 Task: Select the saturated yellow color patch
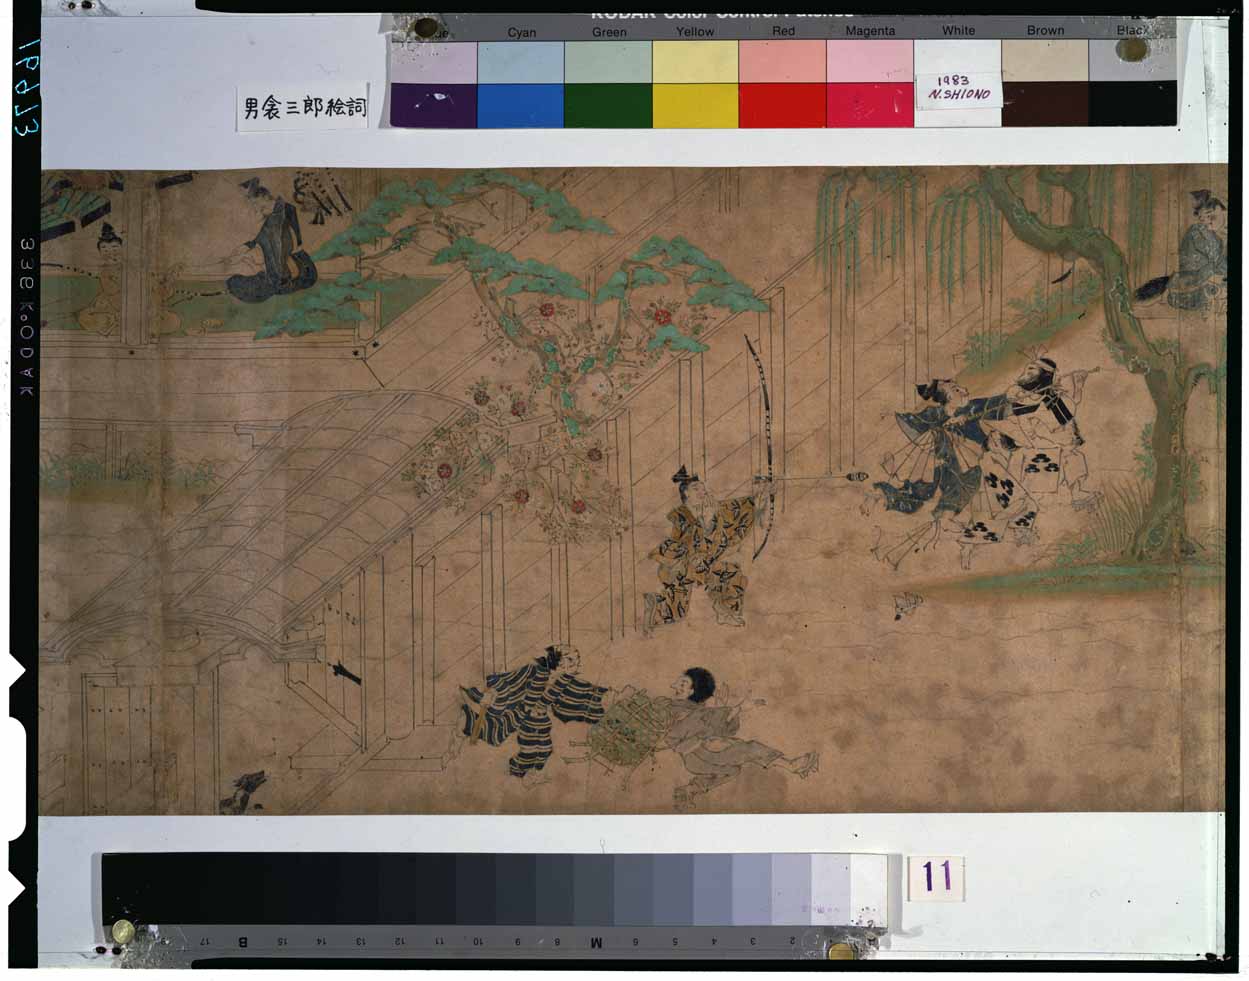point(696,105)
